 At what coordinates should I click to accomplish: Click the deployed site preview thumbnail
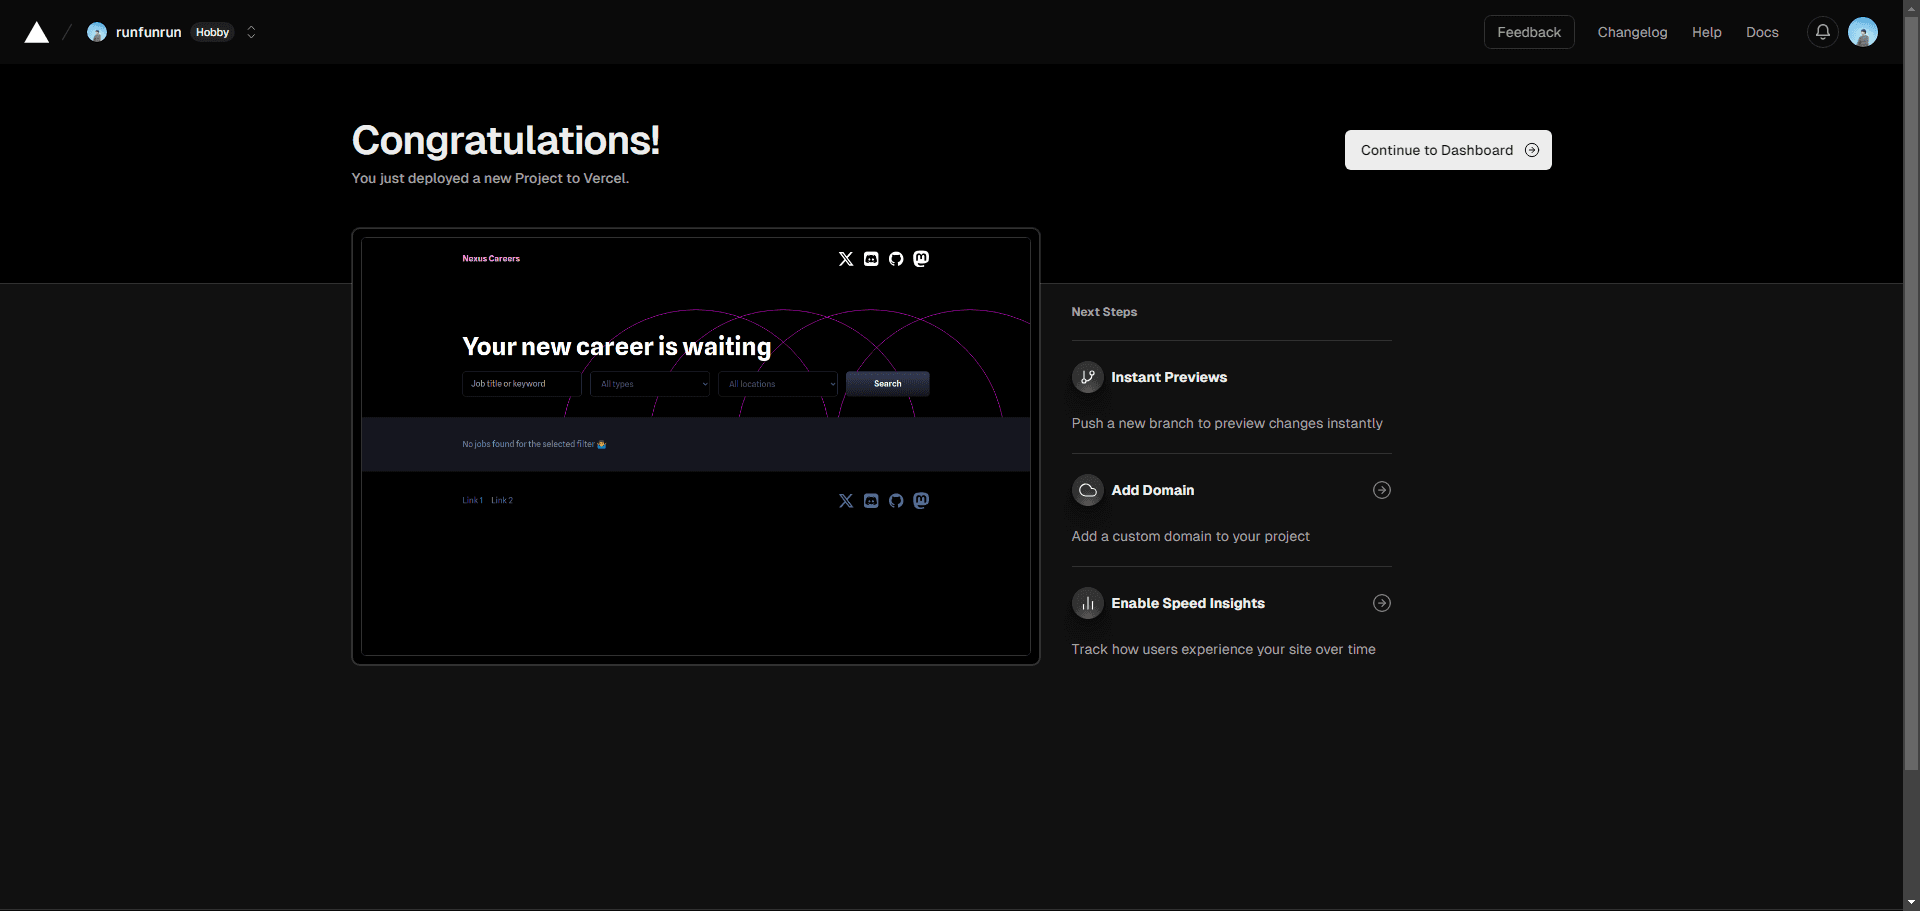[696, 447]
